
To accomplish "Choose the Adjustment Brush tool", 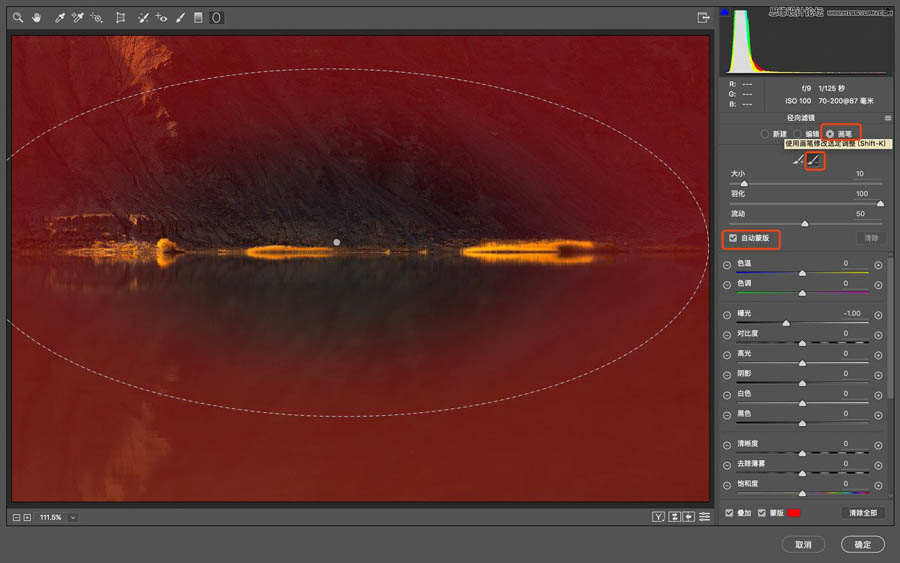I will 180,18.
